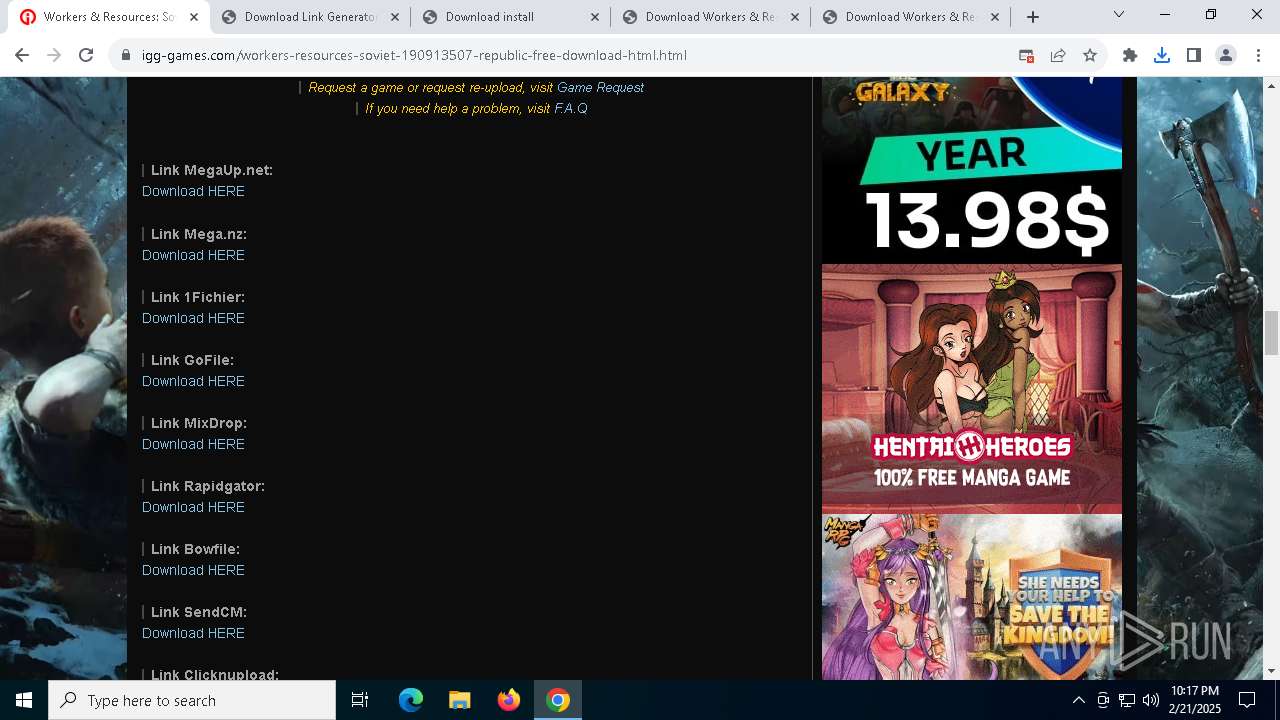Share this page via share icon

1058,55
